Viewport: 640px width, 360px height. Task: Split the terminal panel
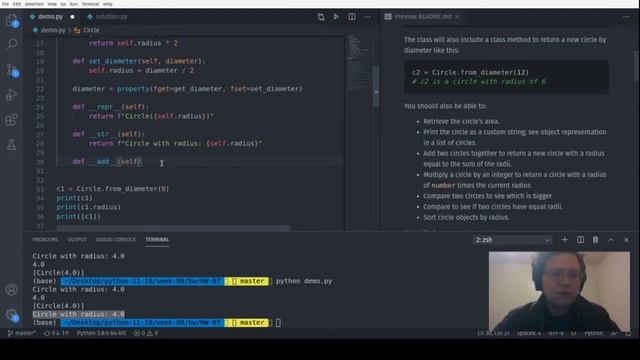tap(580, 240)
